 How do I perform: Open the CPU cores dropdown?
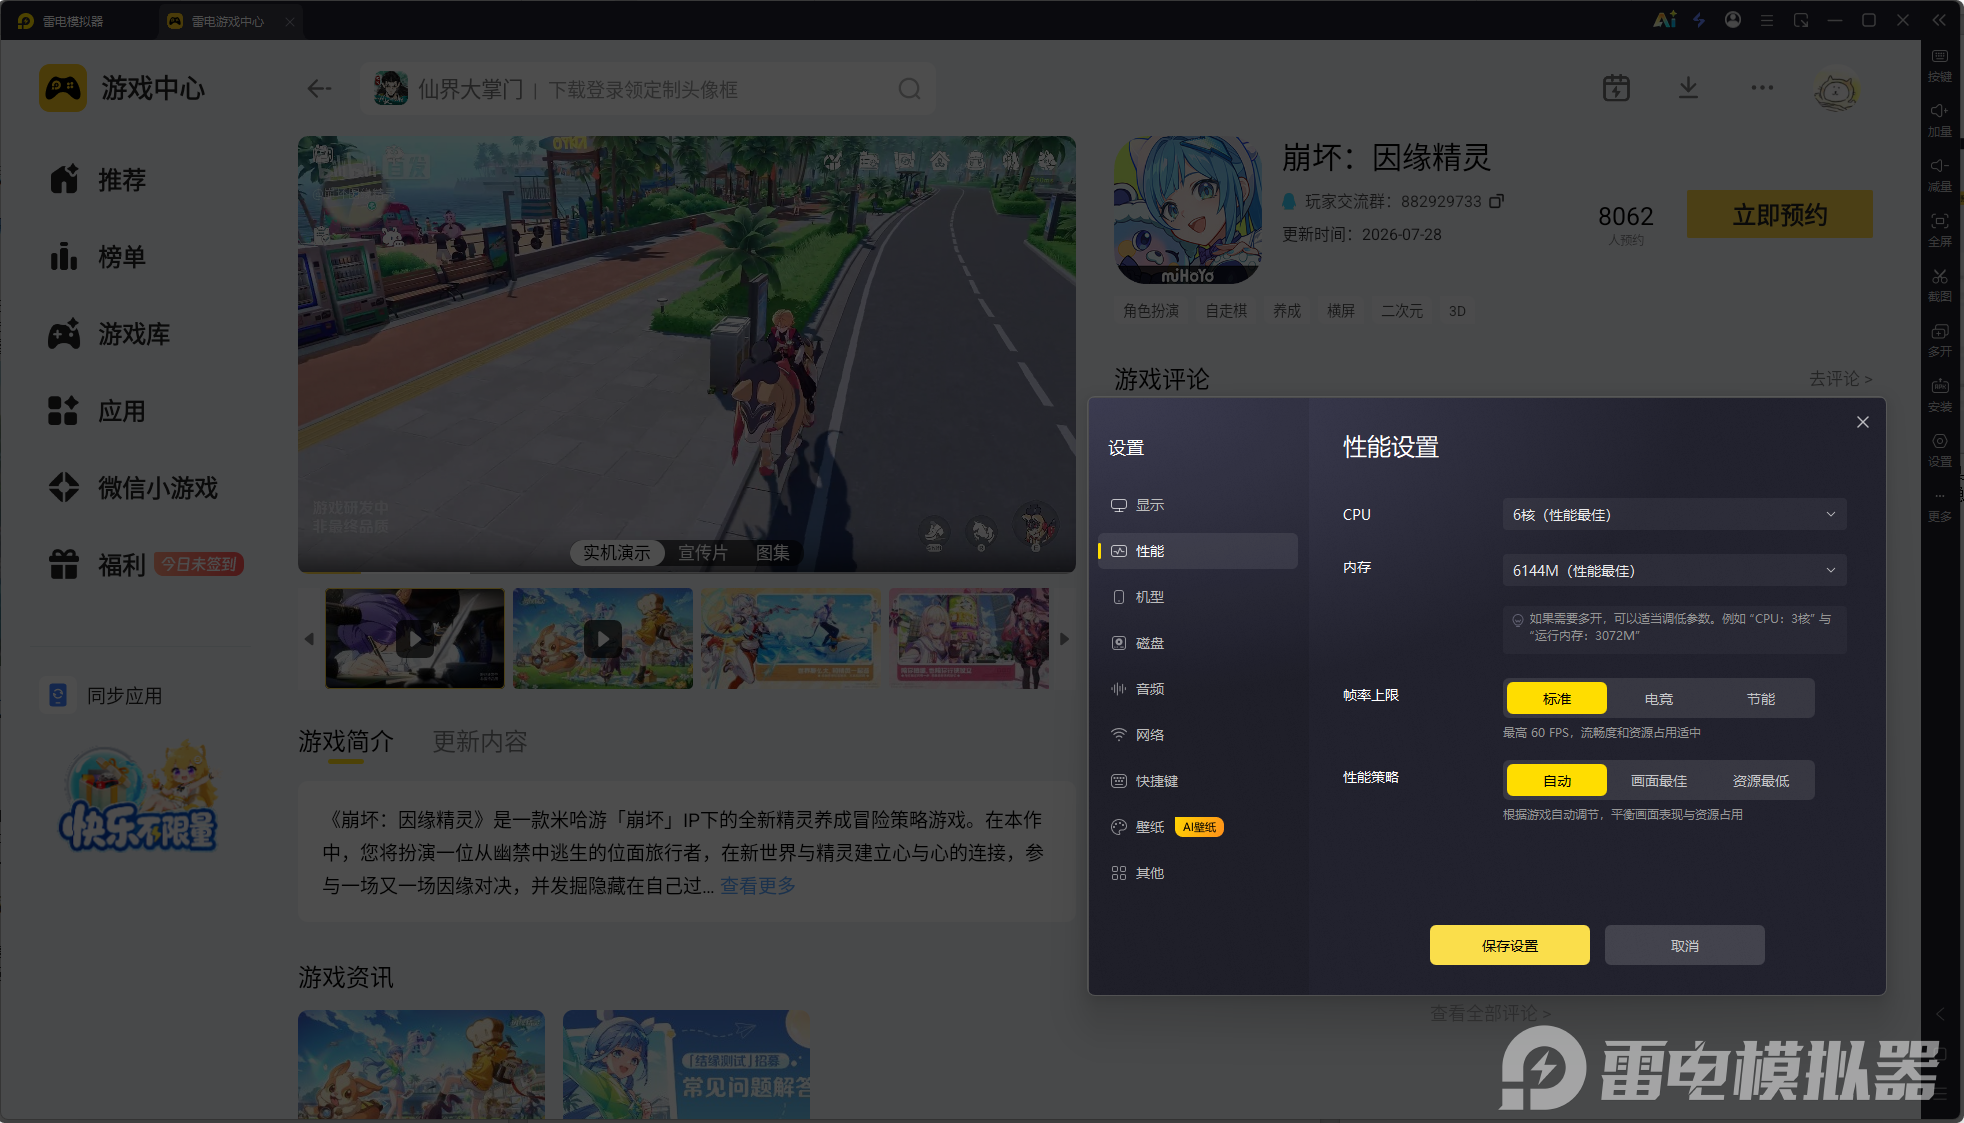click(1674, 514)
